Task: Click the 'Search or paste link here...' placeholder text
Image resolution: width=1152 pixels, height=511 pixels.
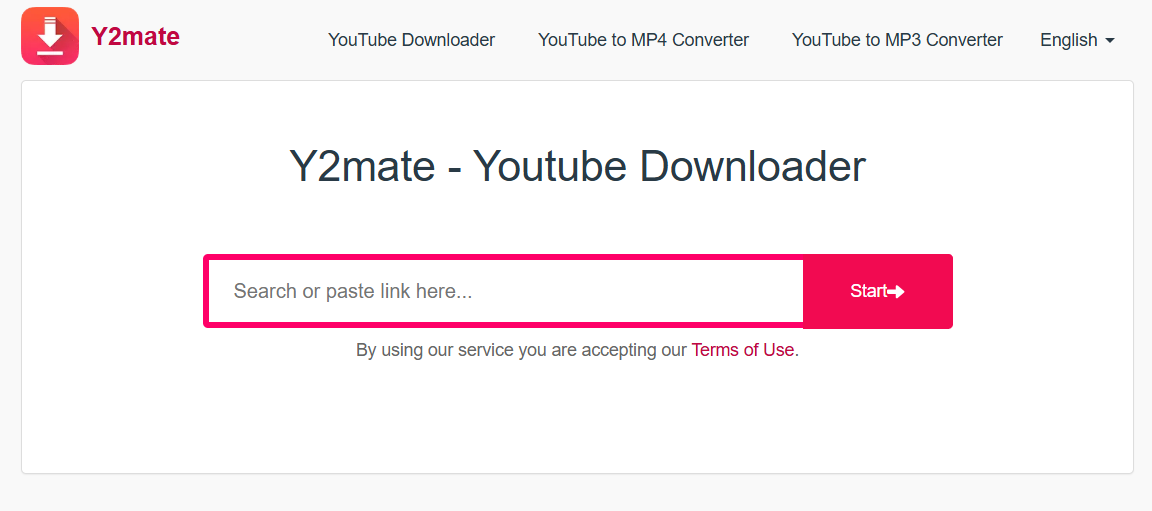Action: pyautogui.click(x=353, y=291)
